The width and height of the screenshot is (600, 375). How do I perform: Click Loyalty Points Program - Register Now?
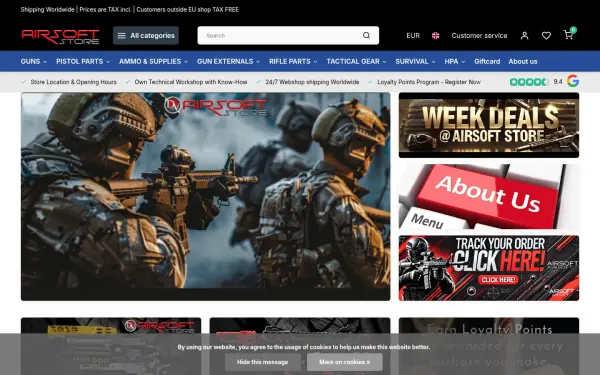click(429, 82)
